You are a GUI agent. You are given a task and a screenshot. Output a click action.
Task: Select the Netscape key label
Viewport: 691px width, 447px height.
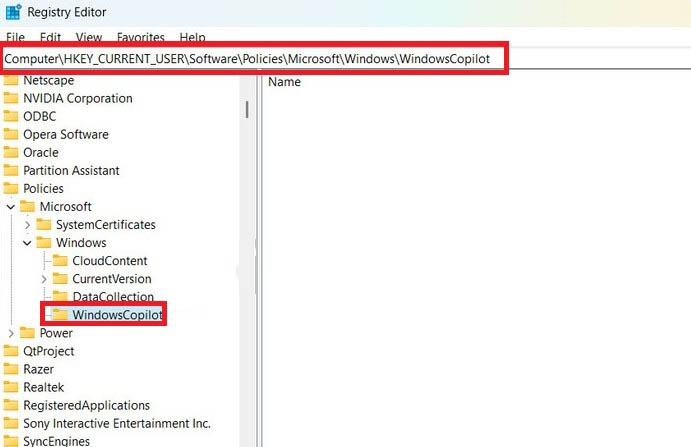(x=48, y=80)
